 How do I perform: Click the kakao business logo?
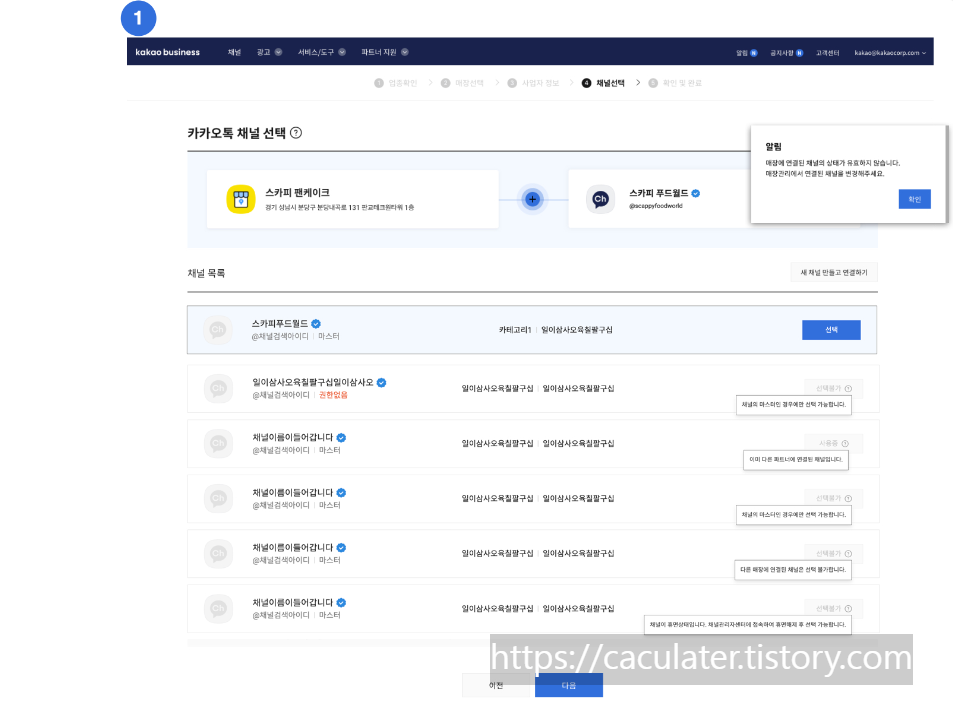pos(167,52)
